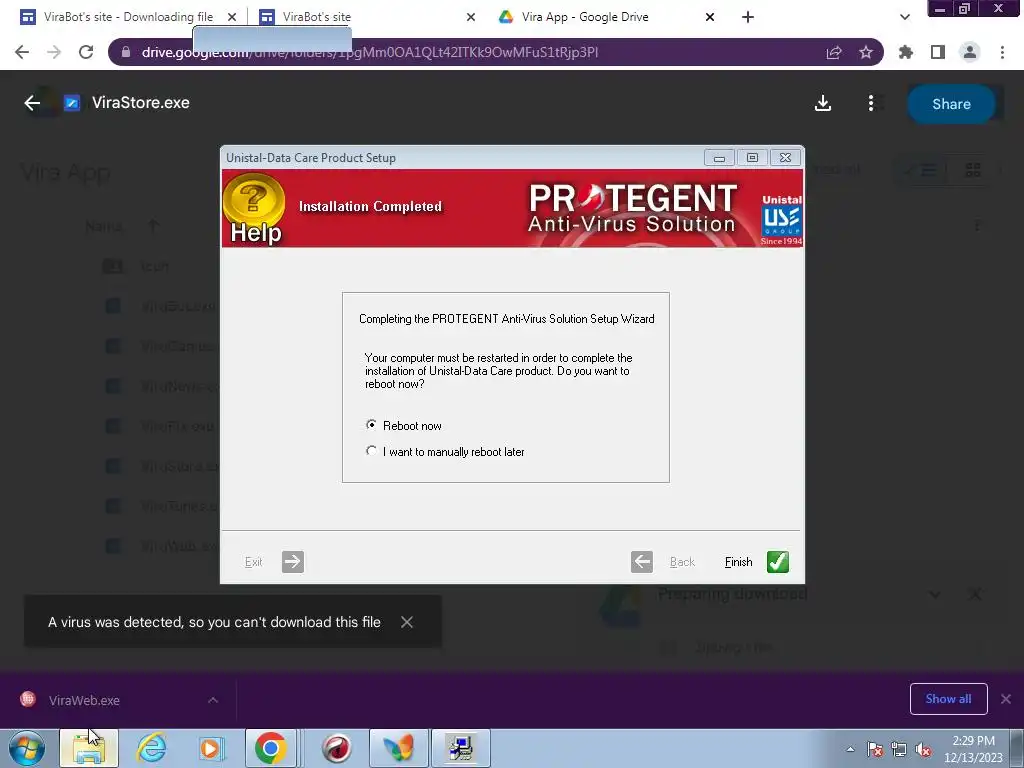The height and width of the screenshot is (768, 1024).
Task: Open Windows Media Player taskbar icon
Action: [210, 748]
